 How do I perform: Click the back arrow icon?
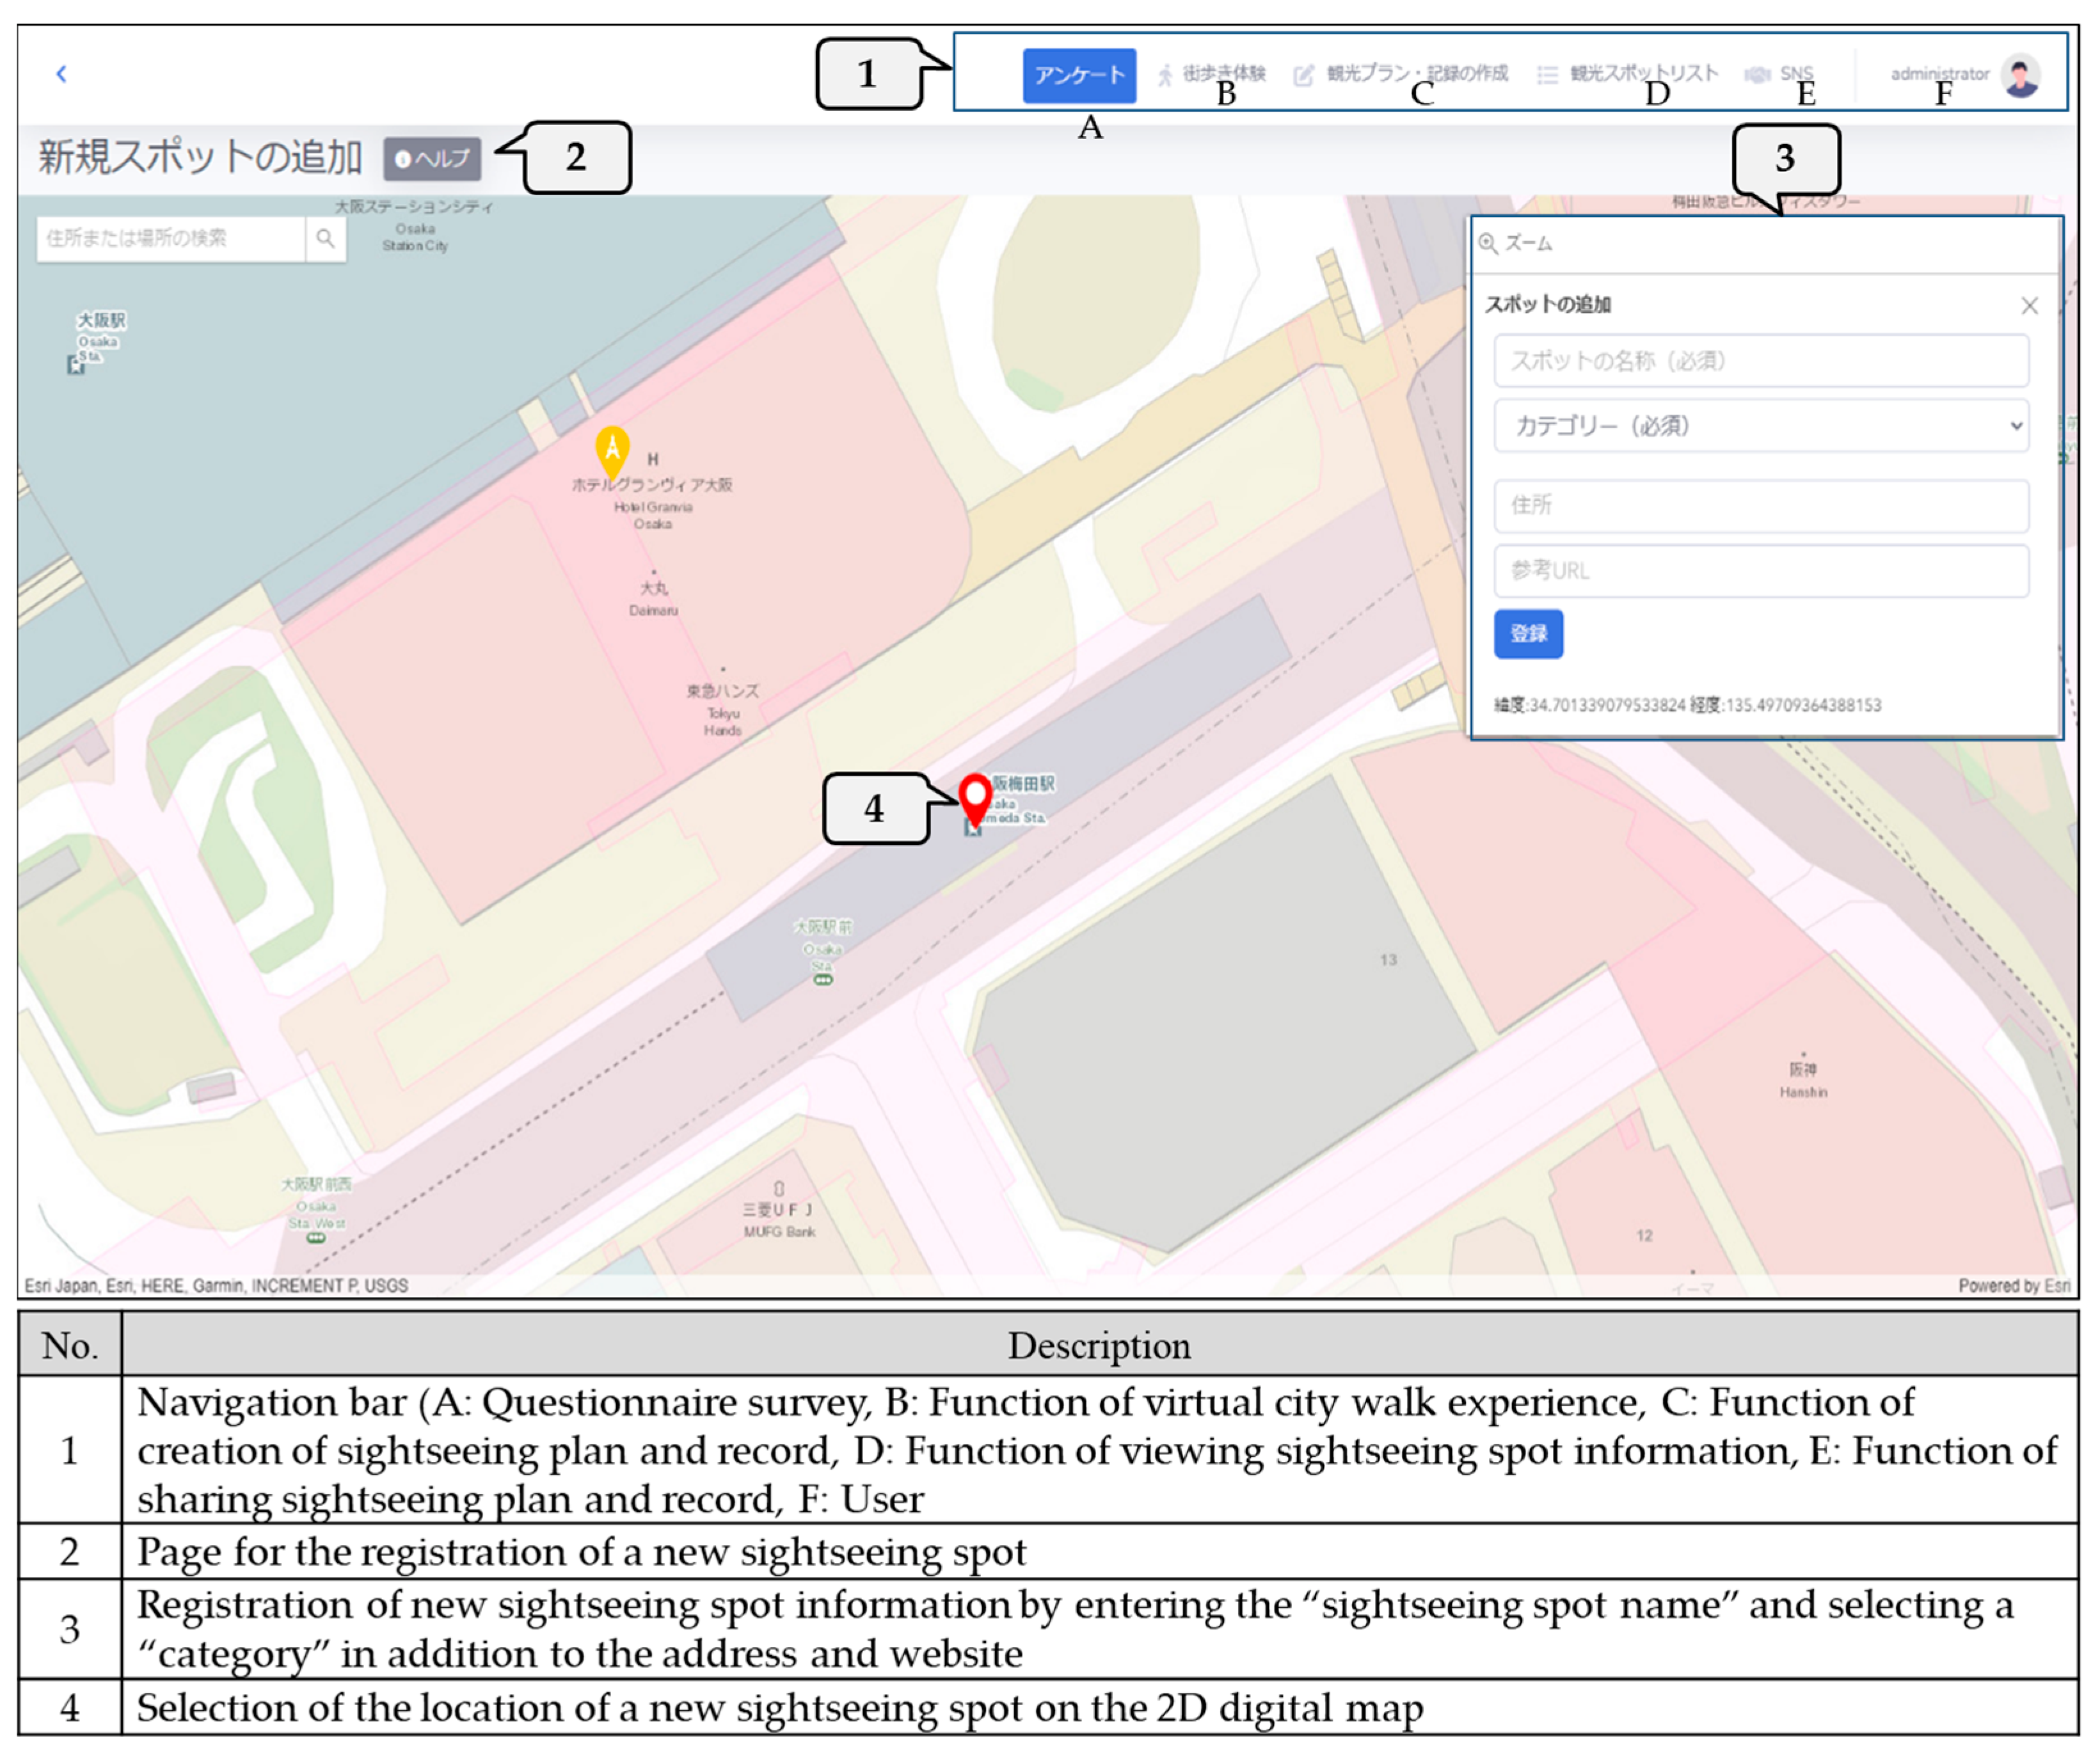[61, 73]
